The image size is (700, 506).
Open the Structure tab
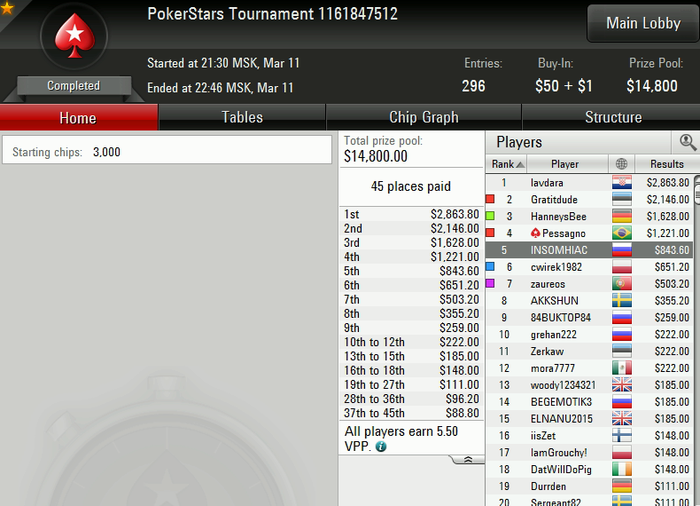pyautogui.click(x=612, y=117)
